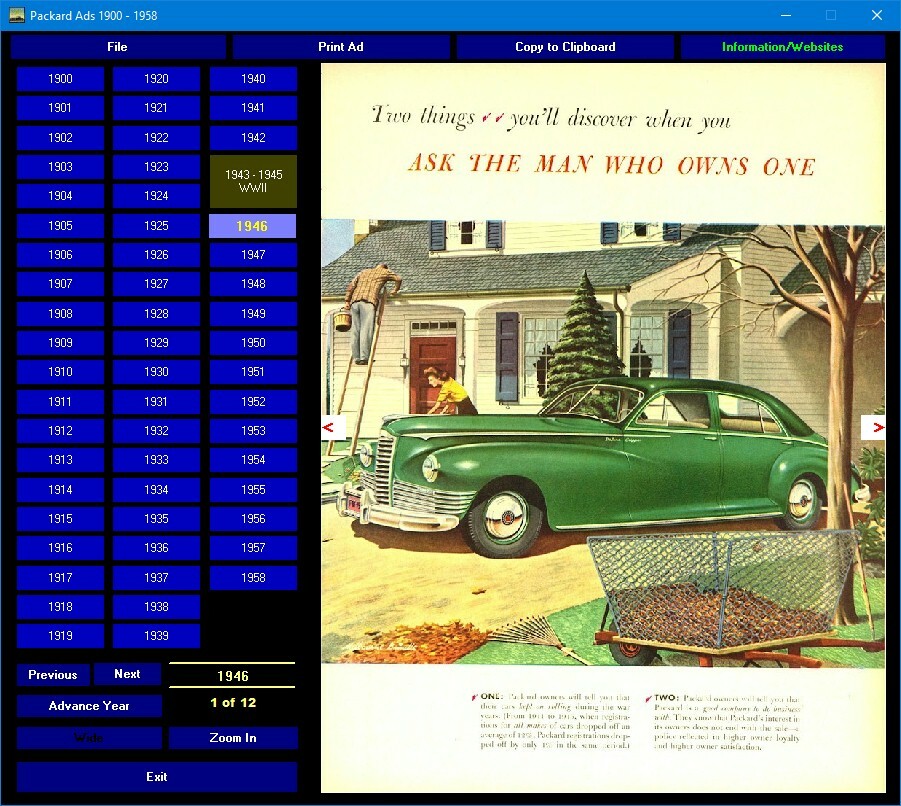
Task: Select year 1958
Action: (253, 578)
